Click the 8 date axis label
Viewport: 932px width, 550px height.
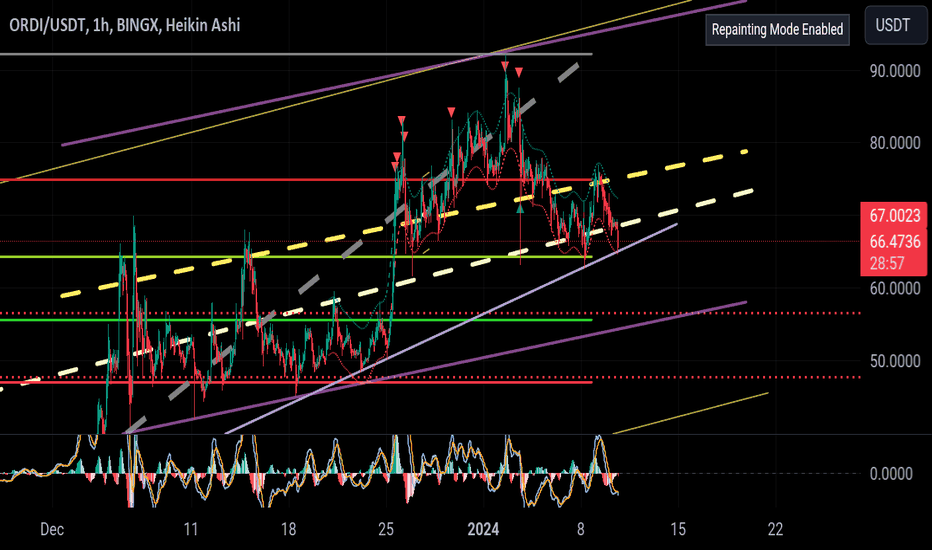click(581, 529)
